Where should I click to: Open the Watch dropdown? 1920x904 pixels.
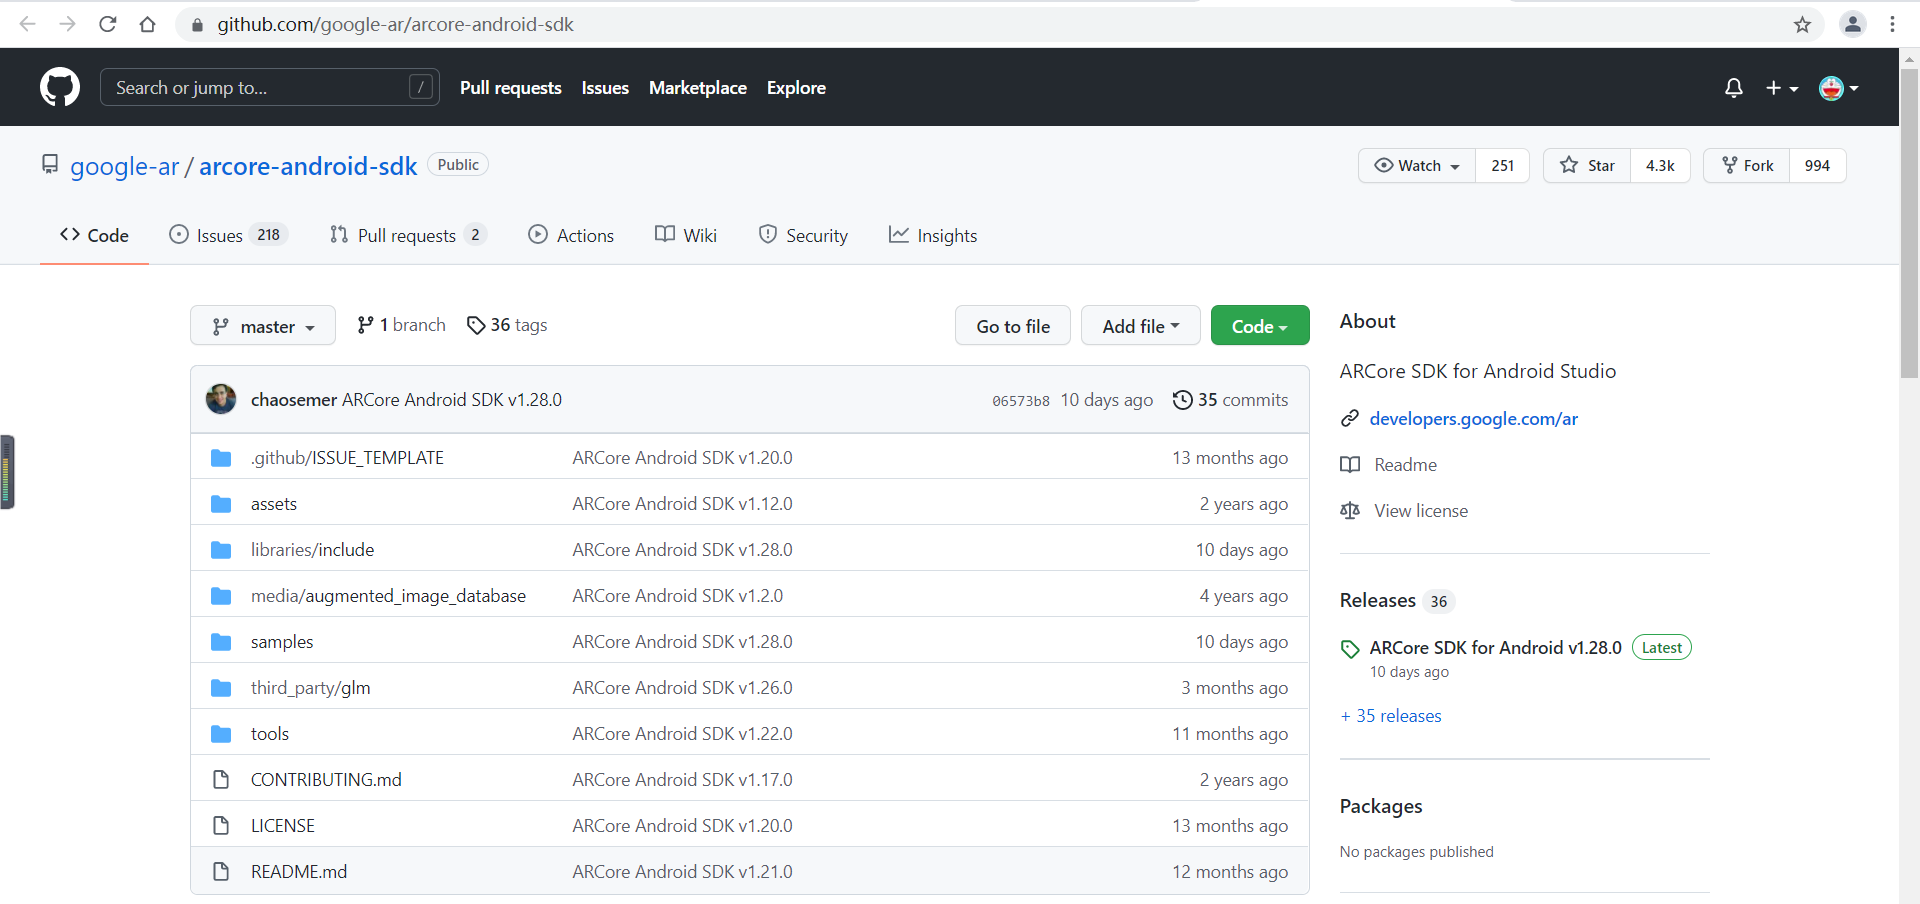point(1417,166)
